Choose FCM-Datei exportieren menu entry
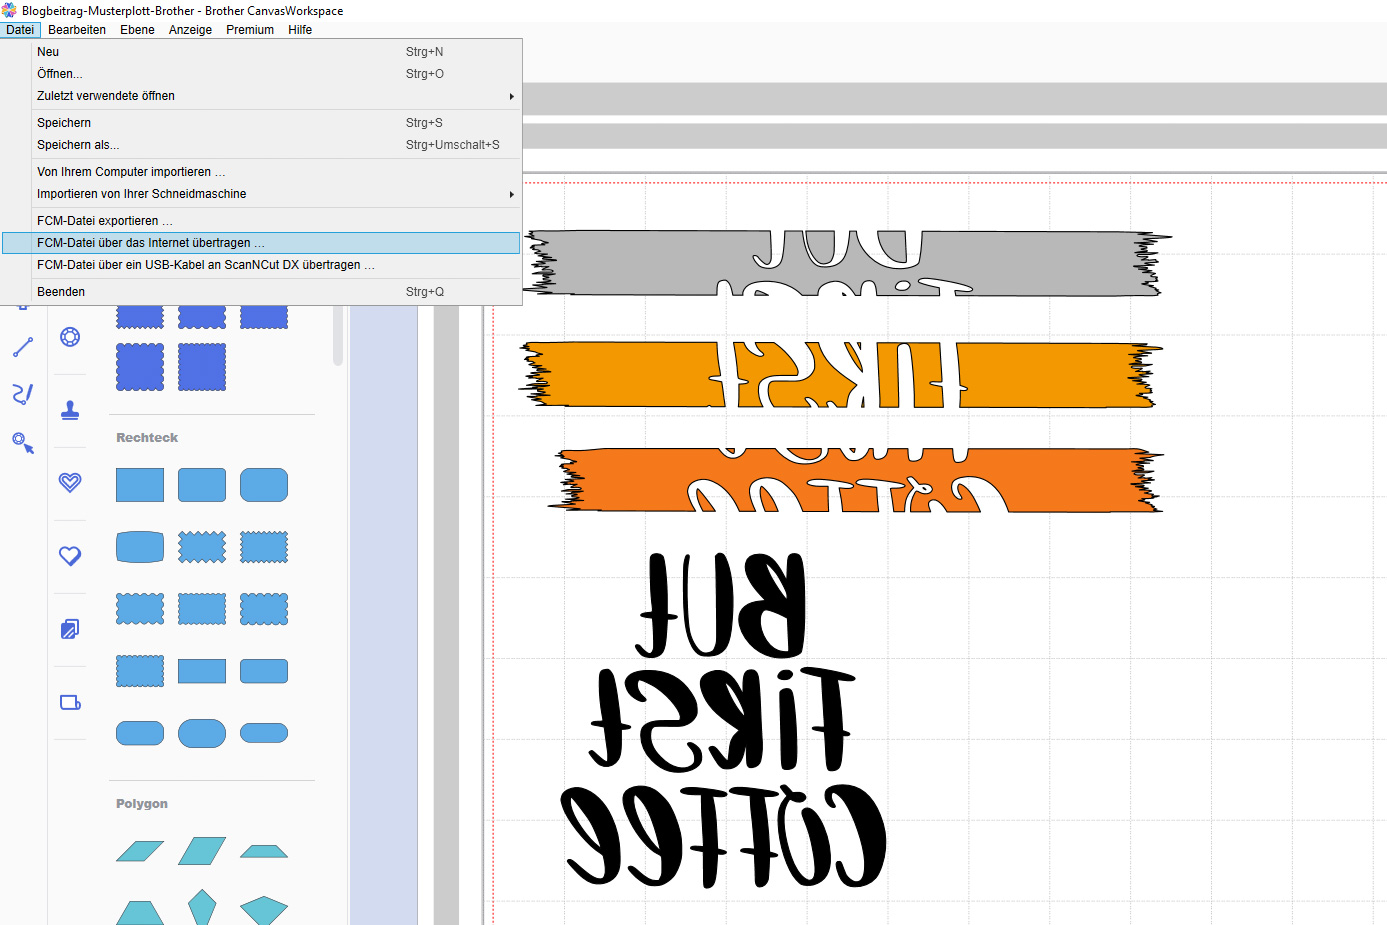Image resolution: width=1387 pixels, height=925 pixels. click(105, 221)
